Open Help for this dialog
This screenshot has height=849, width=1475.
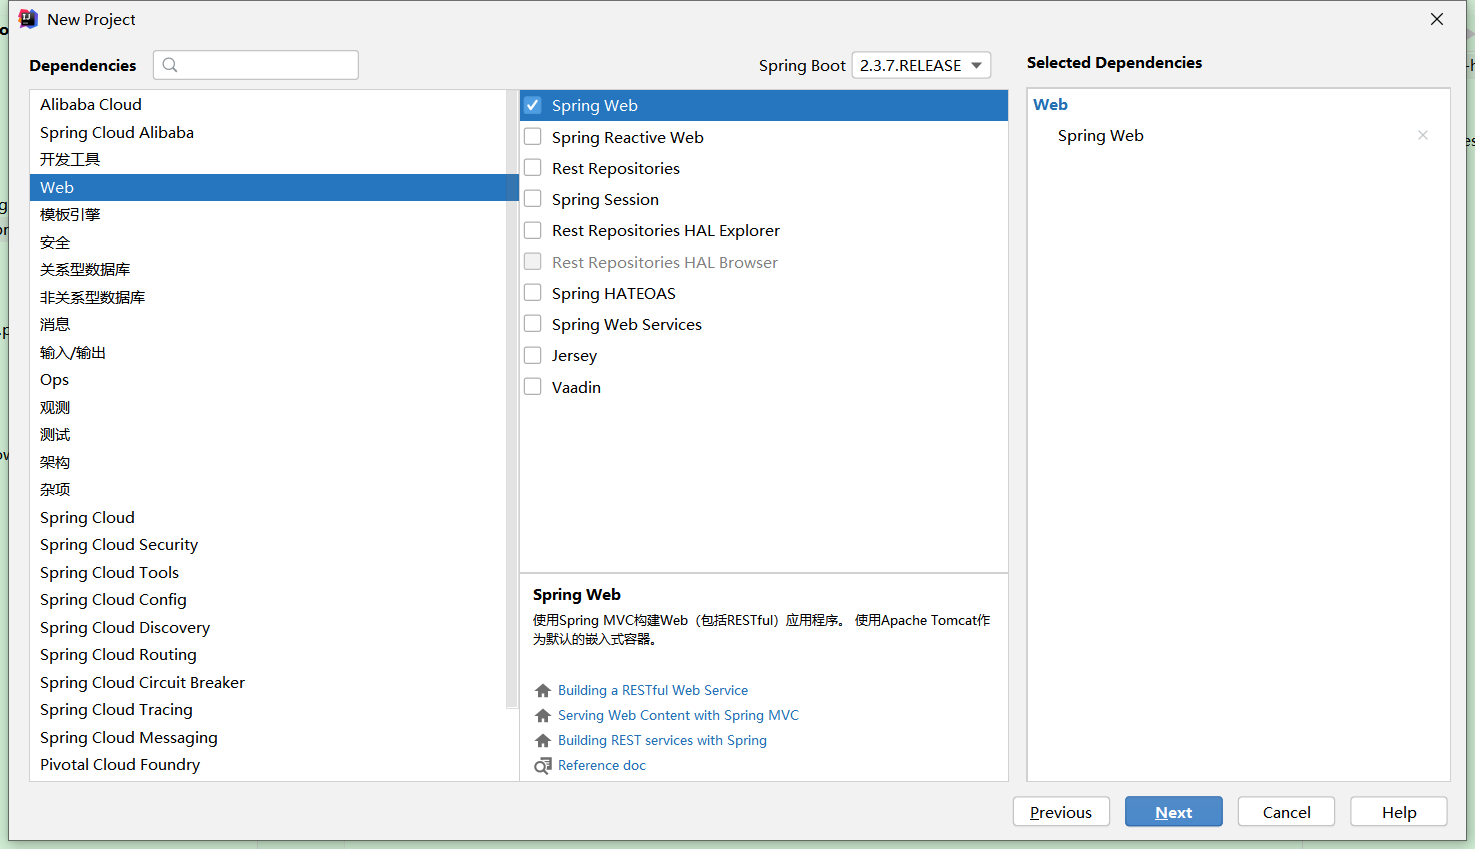[1399, 812]
